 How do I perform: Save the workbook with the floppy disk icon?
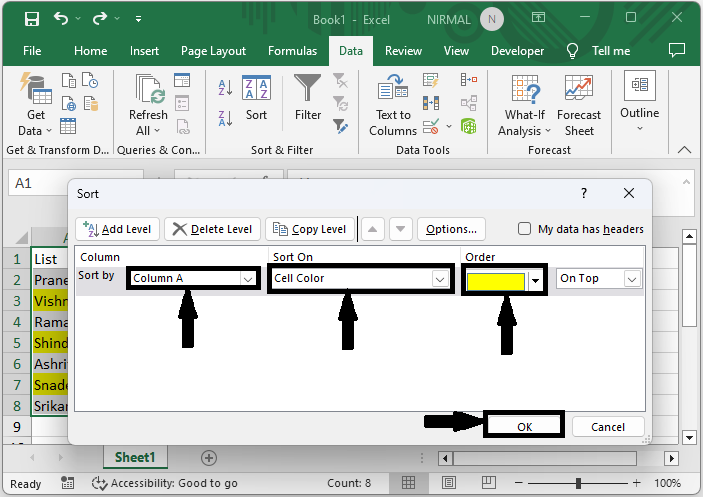pos(32,19)
